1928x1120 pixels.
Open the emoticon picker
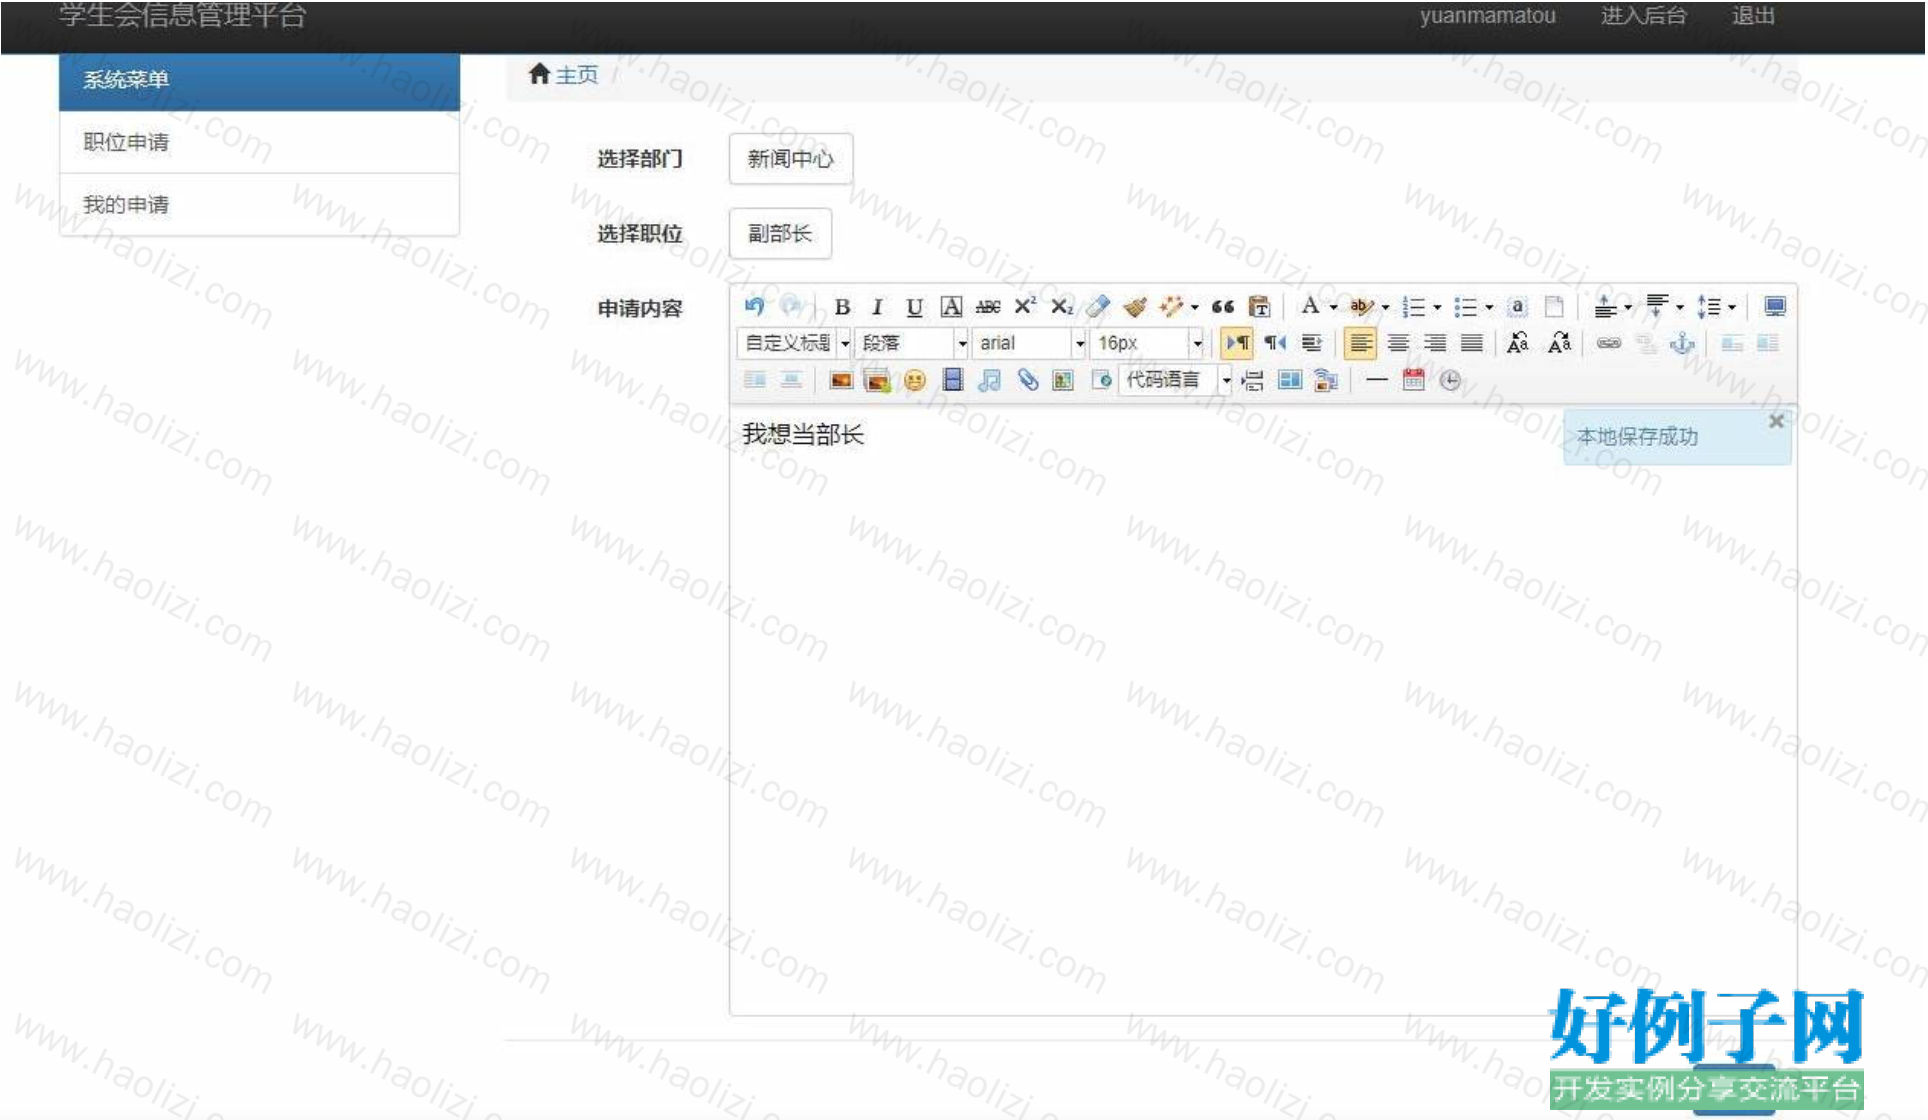[914, 380]
